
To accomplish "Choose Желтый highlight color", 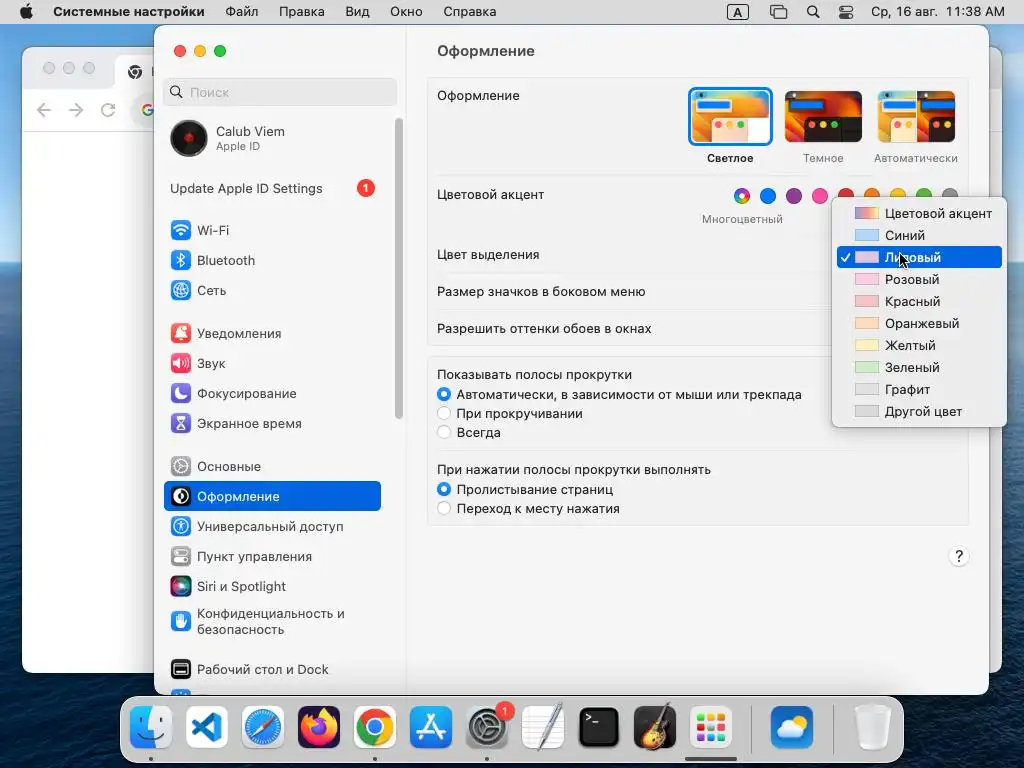I will click(919, 345).
